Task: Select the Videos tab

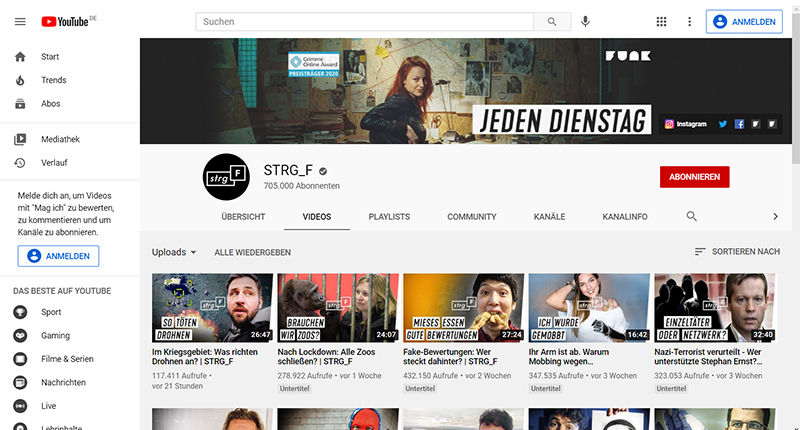Action: [x=317, y=217]
